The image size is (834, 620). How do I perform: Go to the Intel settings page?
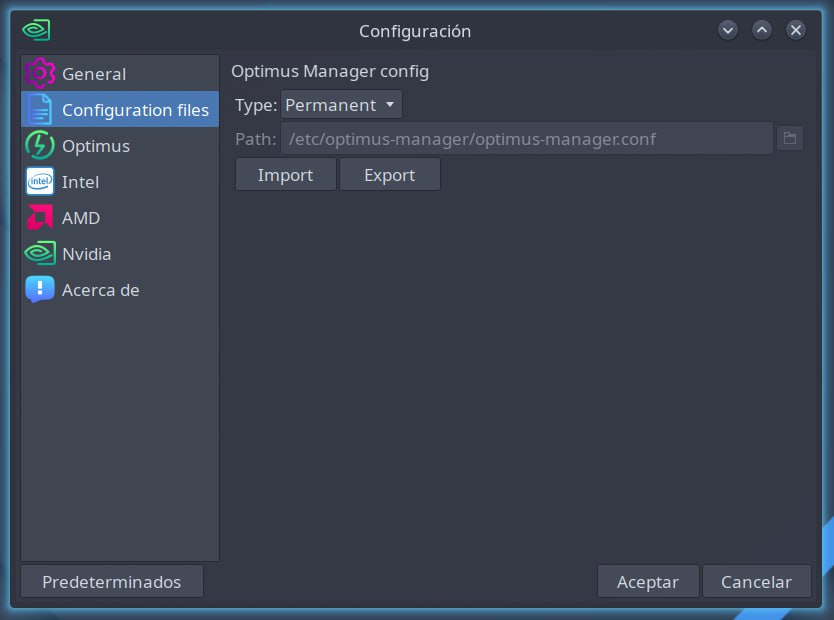[120, 181]
